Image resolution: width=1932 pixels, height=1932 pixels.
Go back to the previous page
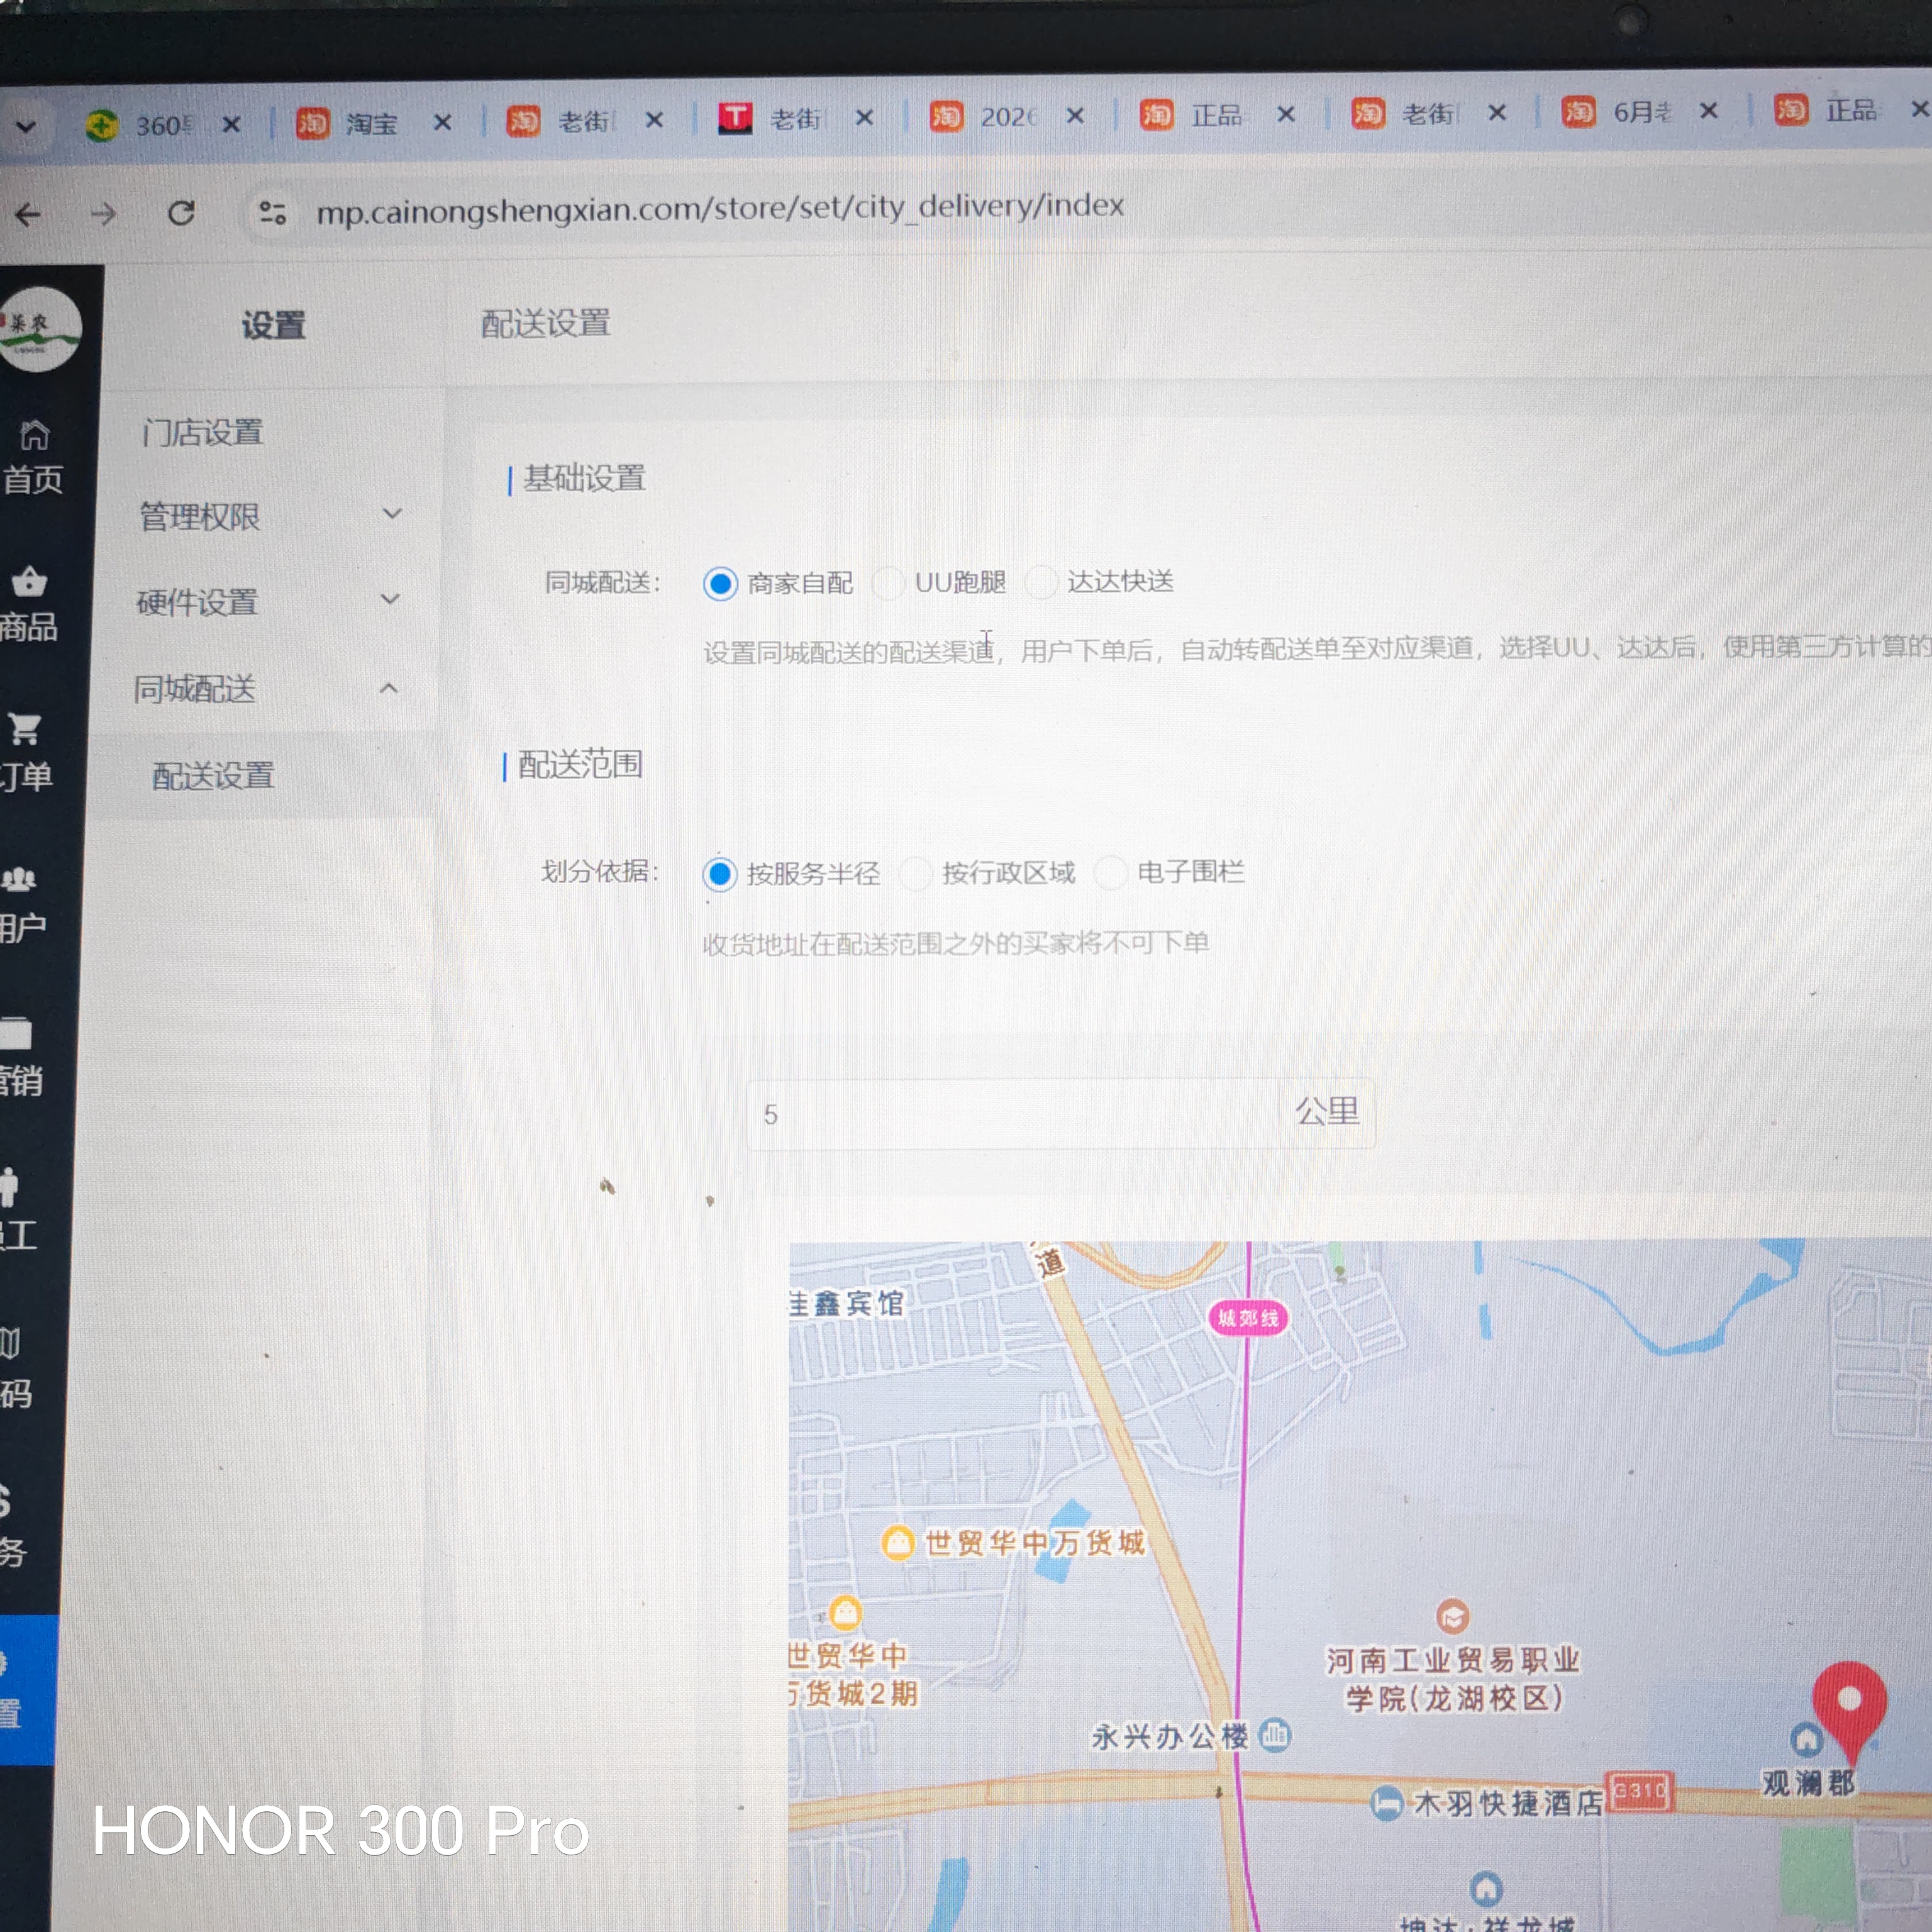[x=28, y=214]
